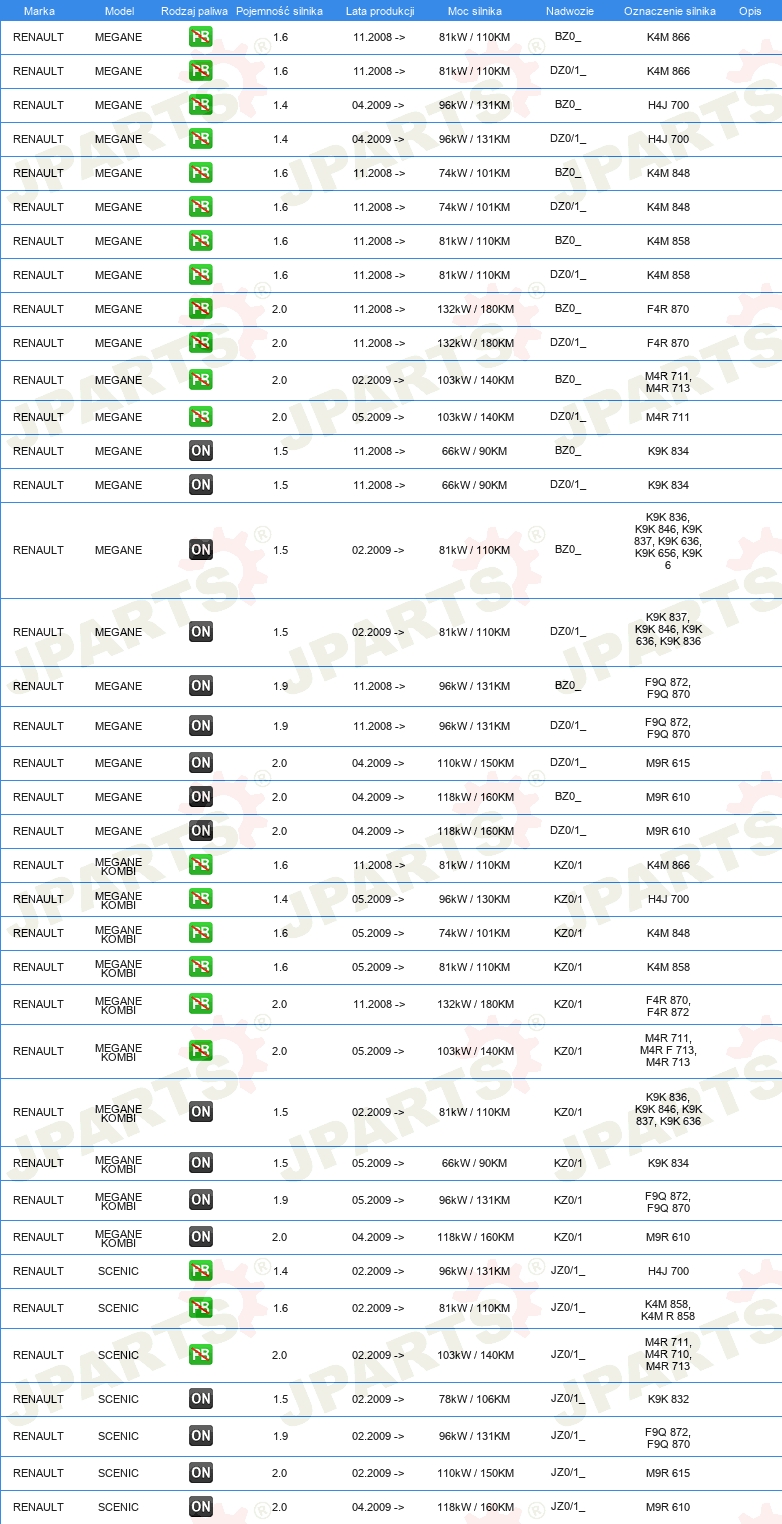
Task: Select the 'F4R 870, F4R 872' engine cell
Action: coord(668,1006)
